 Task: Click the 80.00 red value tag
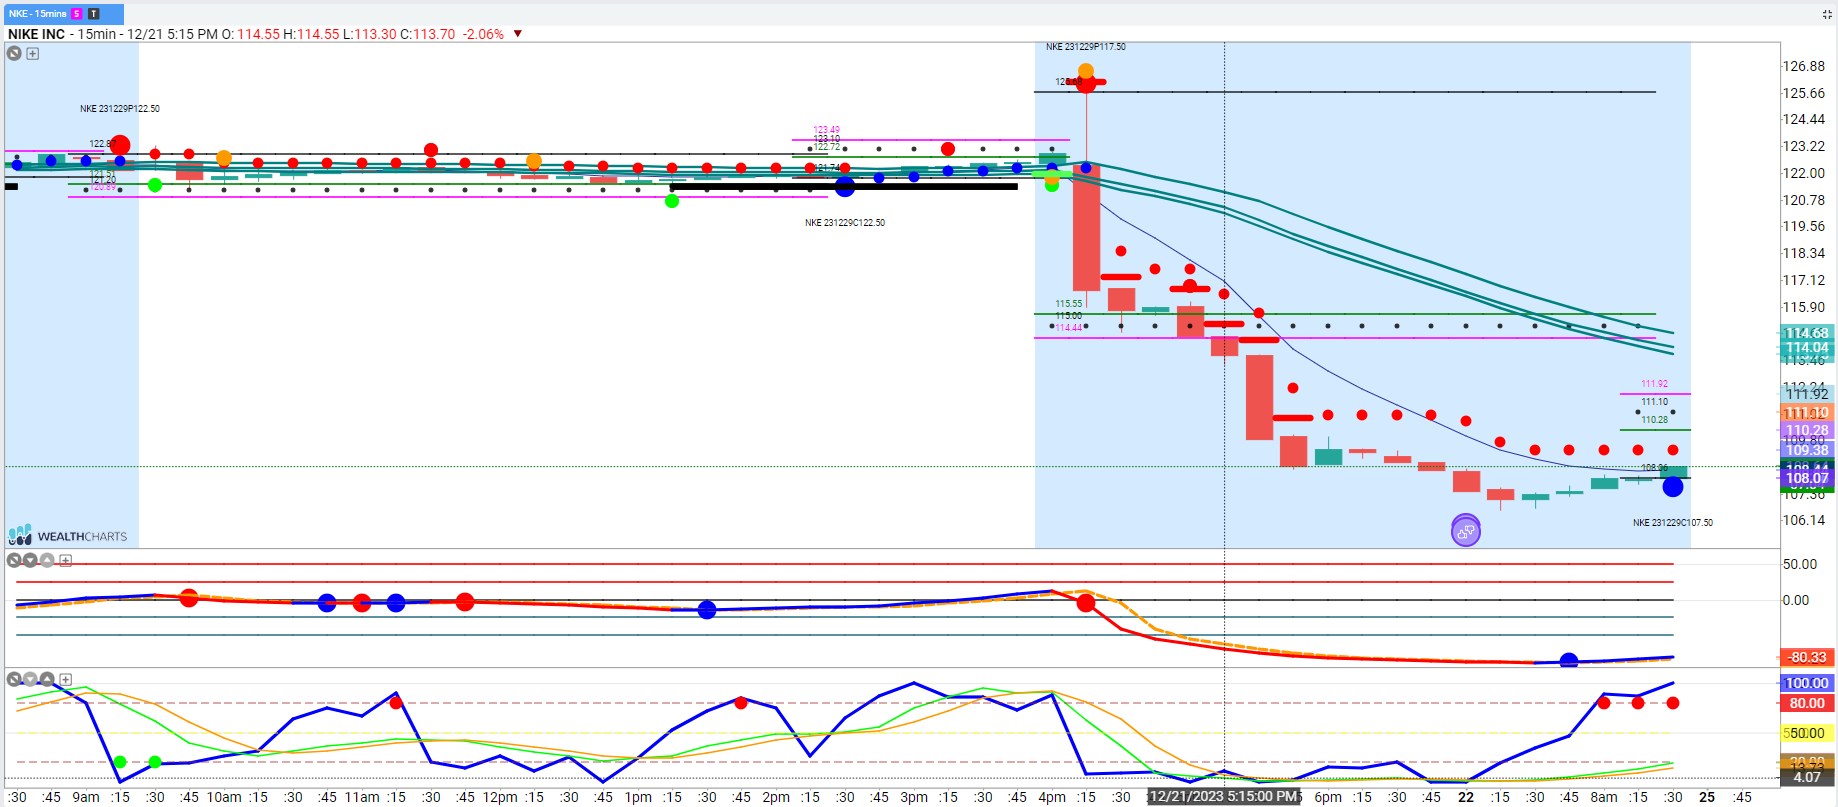(1807, 703)
